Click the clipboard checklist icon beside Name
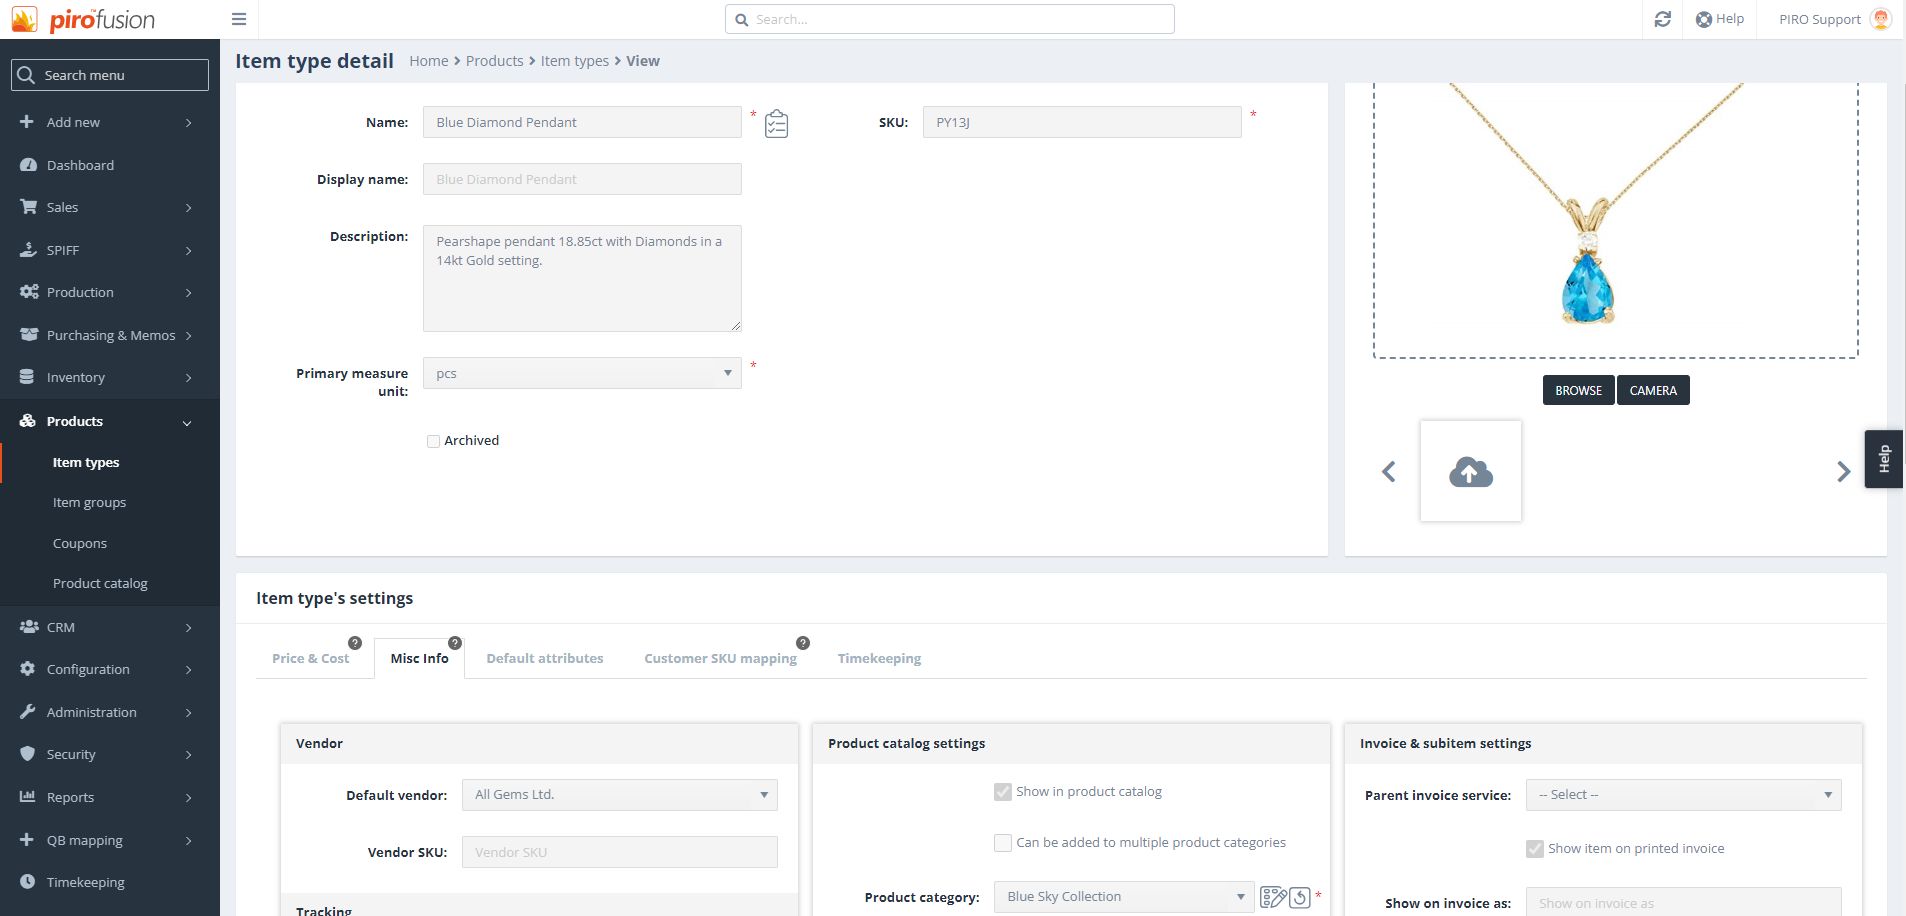This screenshot has width=1906, height=916. [x=776, y=124]
